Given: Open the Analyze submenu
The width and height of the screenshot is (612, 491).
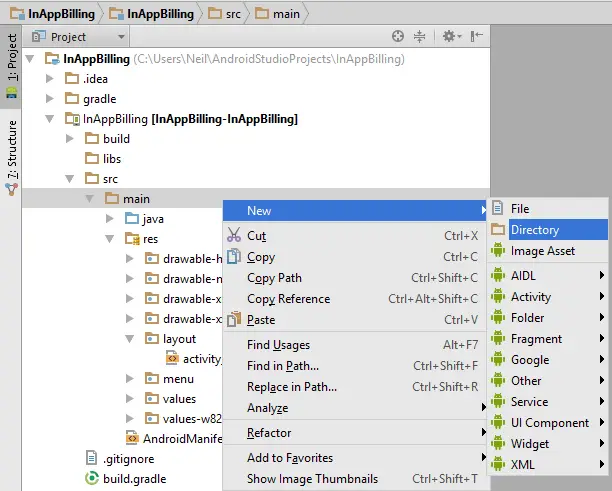Looking at the screenshot, I should (354, 407).
